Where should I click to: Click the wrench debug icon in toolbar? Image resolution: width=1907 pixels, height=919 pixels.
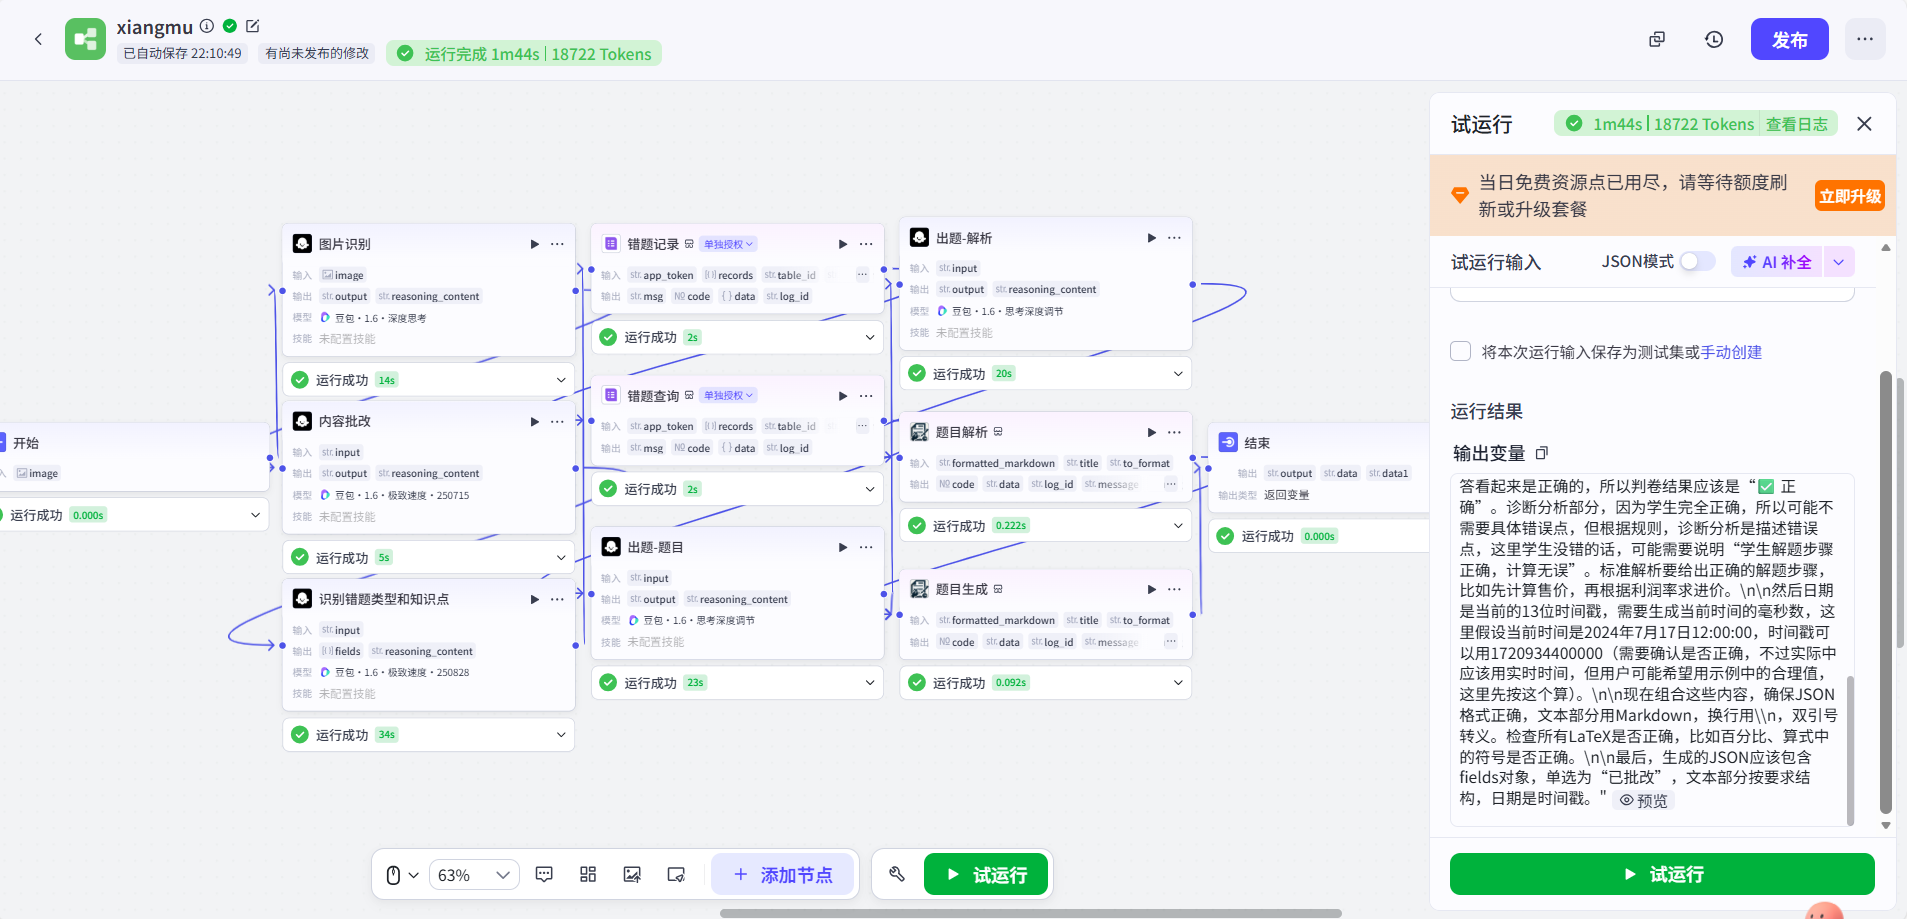[x=897, y=875]
